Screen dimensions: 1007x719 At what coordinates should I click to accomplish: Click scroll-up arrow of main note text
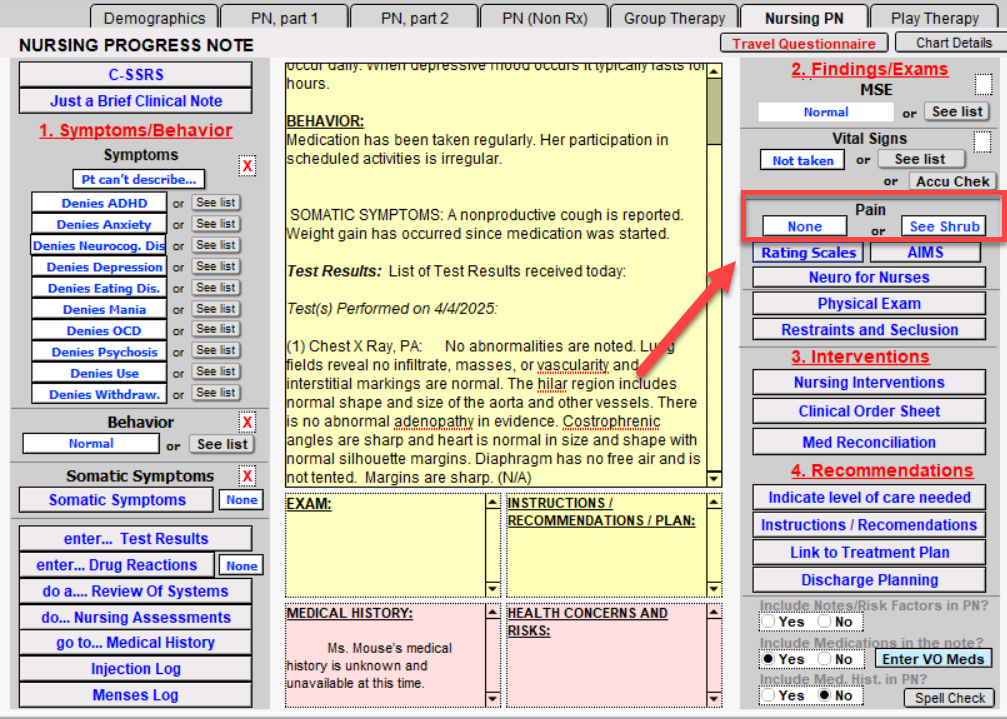pos(714,72)
